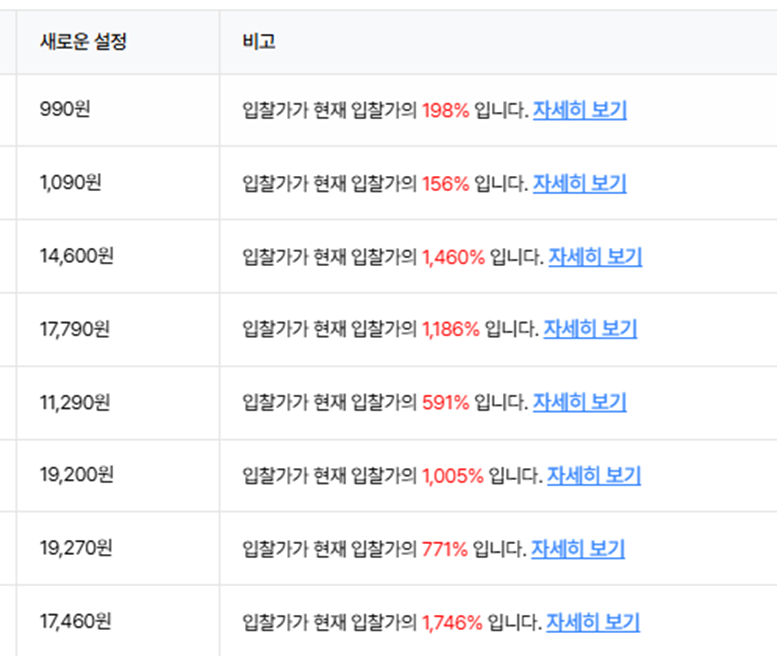Open 자세히 보기 link for 198% bid
The height and width of the screenshot is (656, 777).
pos(580,110)
